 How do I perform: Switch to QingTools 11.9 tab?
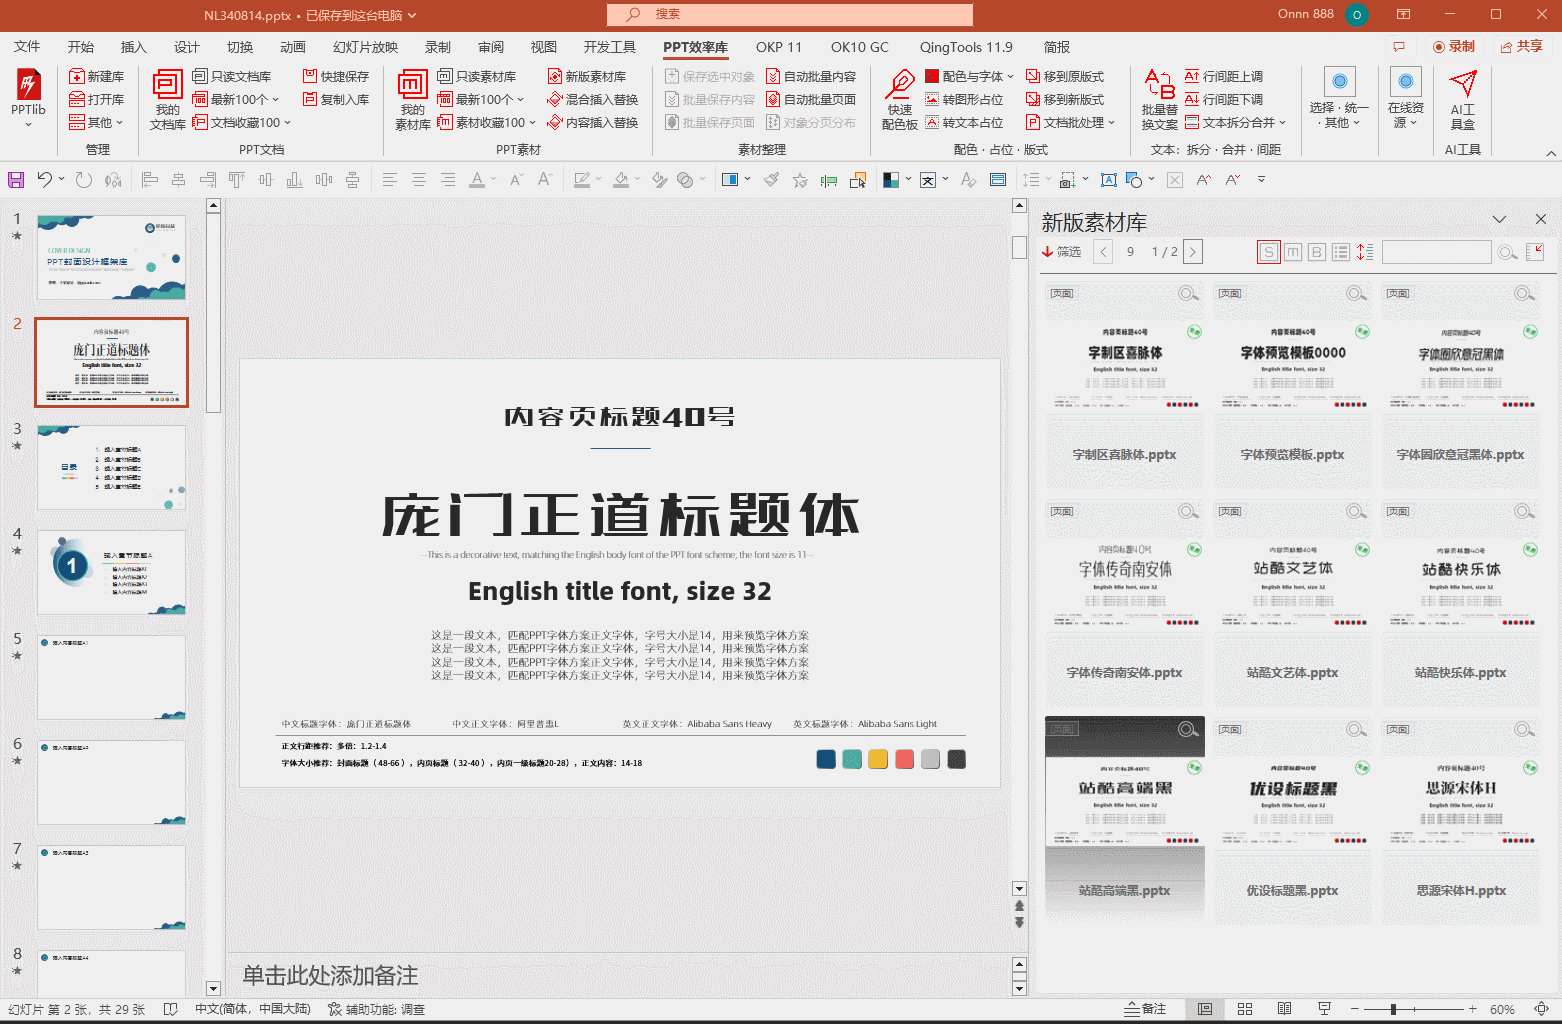pyautogui.click(x=966, y=47)
